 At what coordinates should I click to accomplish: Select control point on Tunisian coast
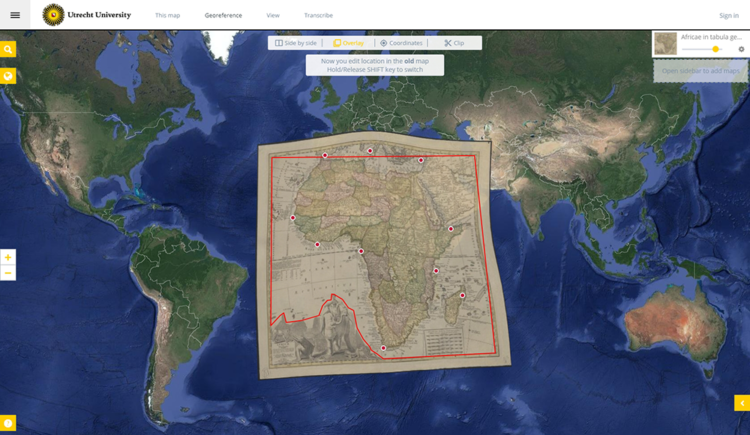(x=370, y=151)
